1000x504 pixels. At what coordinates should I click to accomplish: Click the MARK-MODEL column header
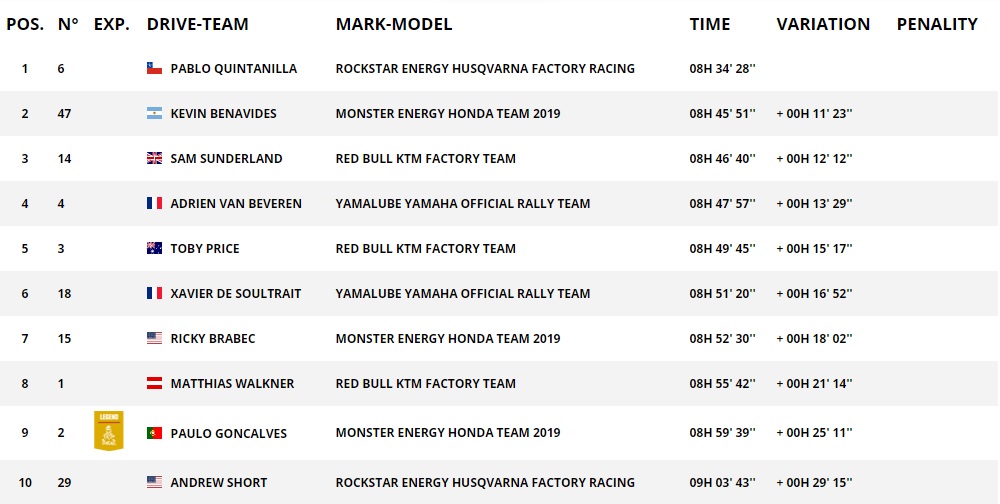coord(394,24)
